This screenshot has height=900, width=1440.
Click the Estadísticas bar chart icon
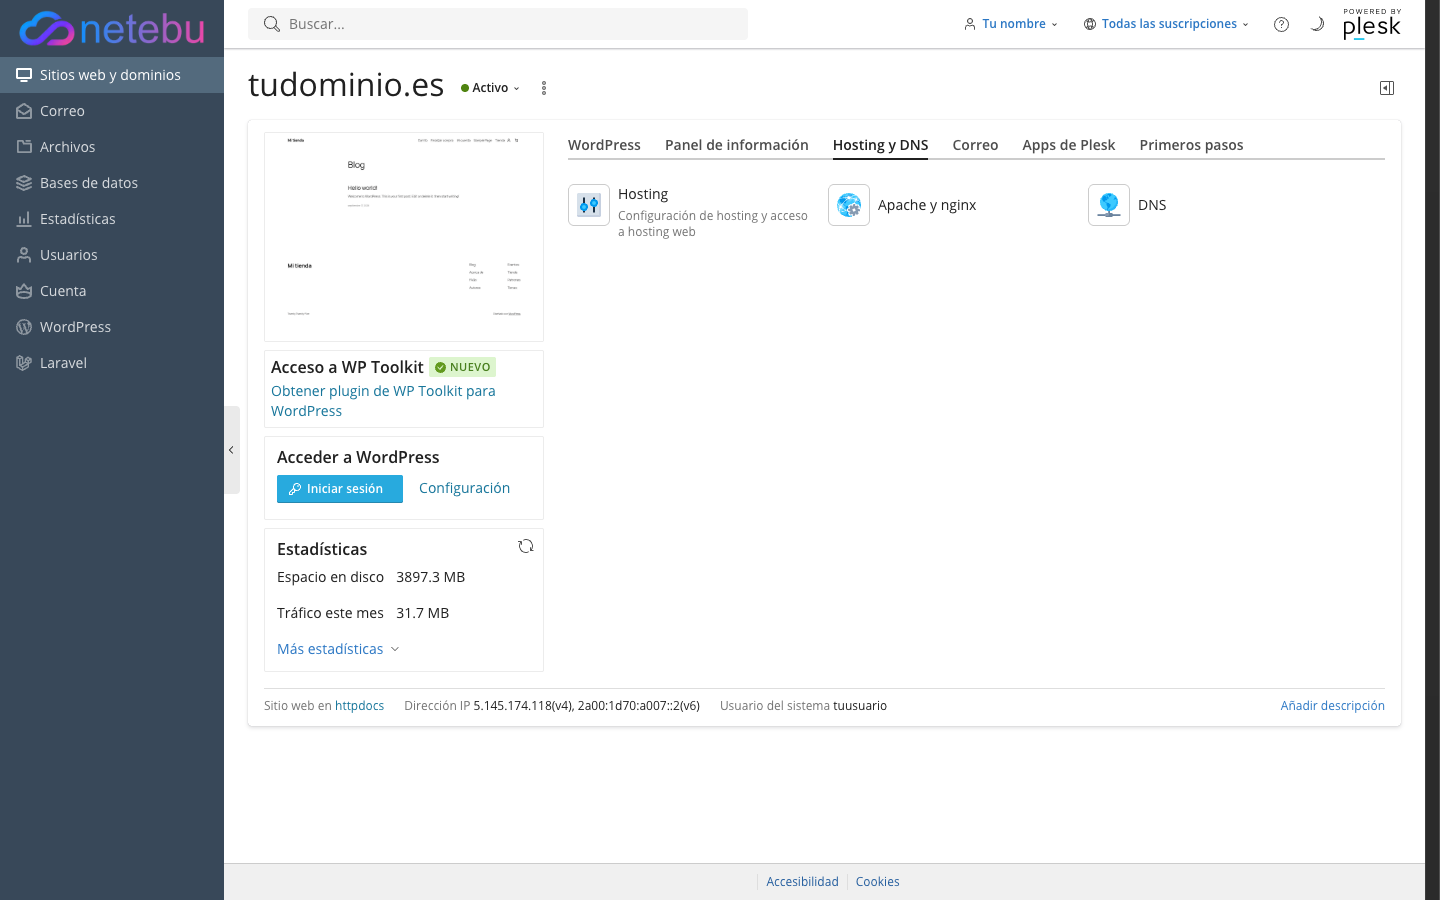pos(24,219)
